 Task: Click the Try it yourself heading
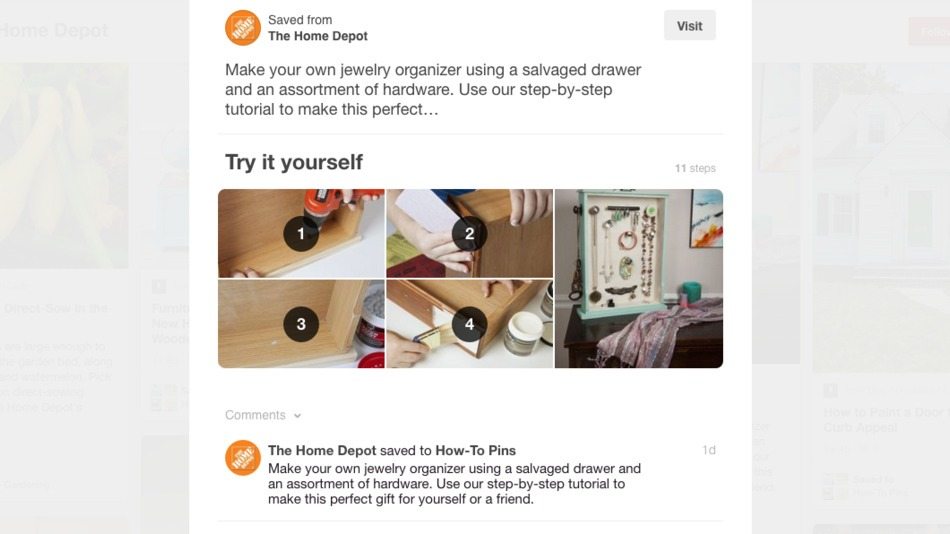(x=294, y=162)
